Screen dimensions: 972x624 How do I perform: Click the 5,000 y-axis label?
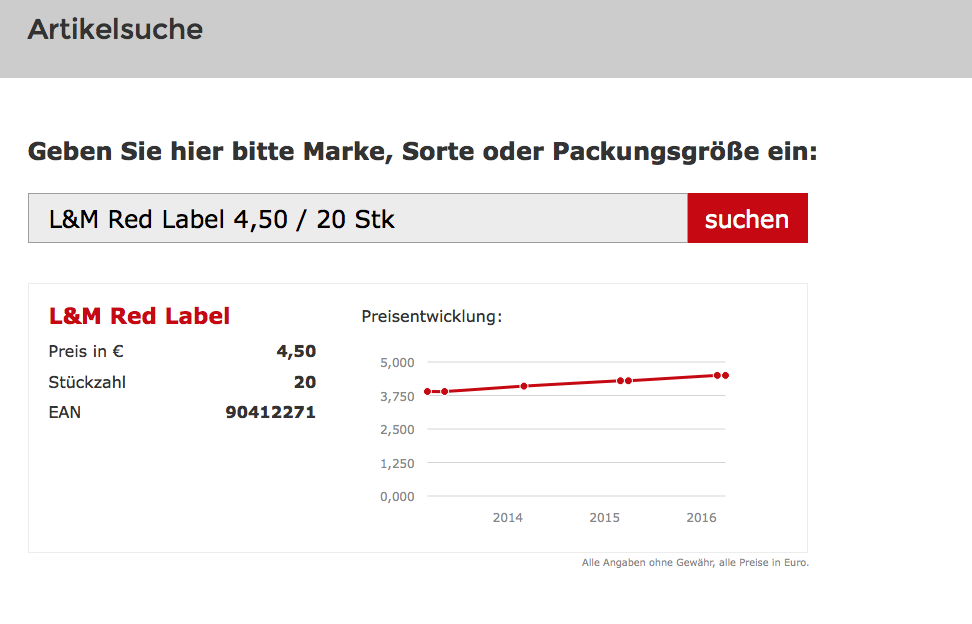(397, 363)
